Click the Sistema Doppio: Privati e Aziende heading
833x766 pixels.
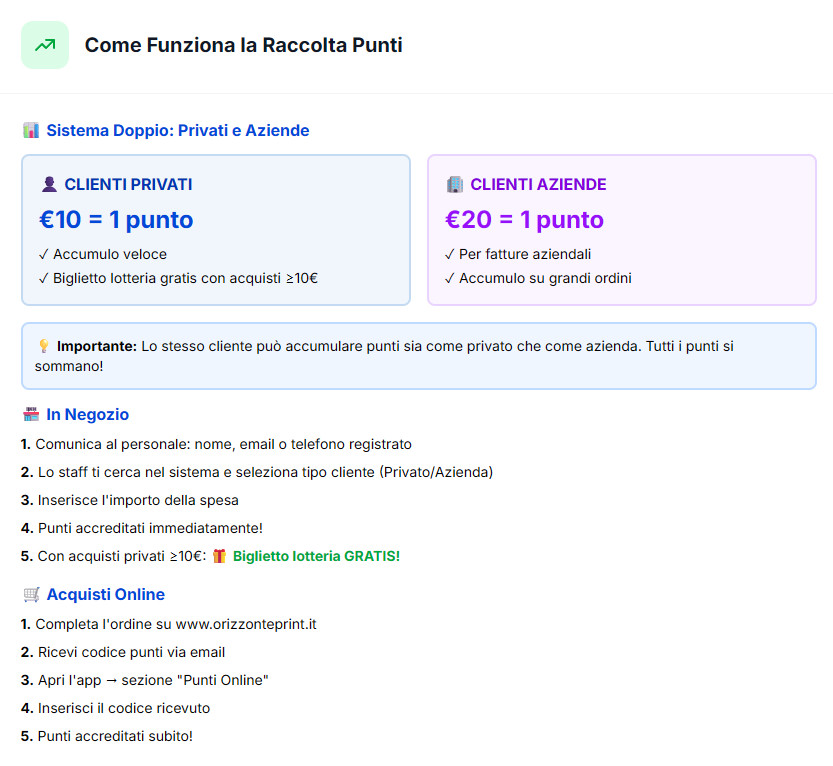coord(177,130)
